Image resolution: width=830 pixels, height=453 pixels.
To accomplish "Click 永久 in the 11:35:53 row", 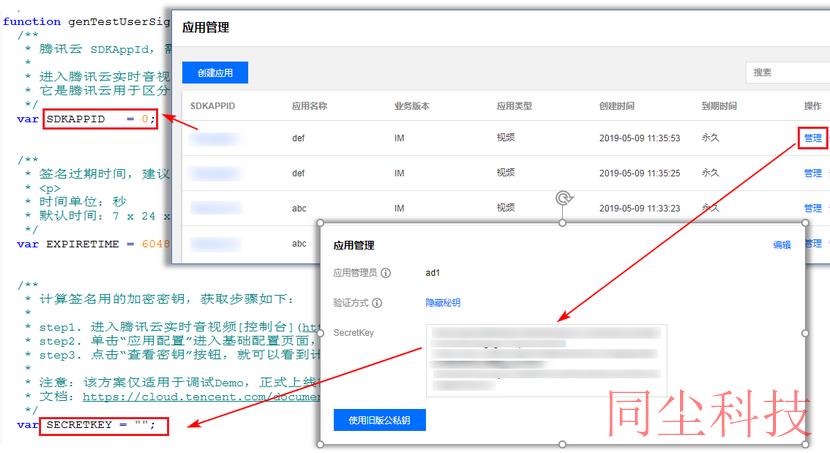I will tap(710, 138).
